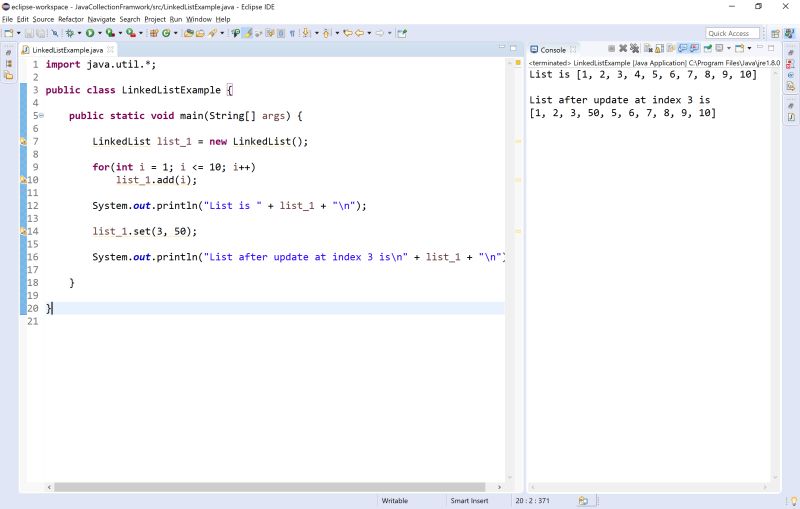Viewport: 800px width, 509px height.
Task: Click the editor horizontal scrollbar
Action: [x=269, y=487]
